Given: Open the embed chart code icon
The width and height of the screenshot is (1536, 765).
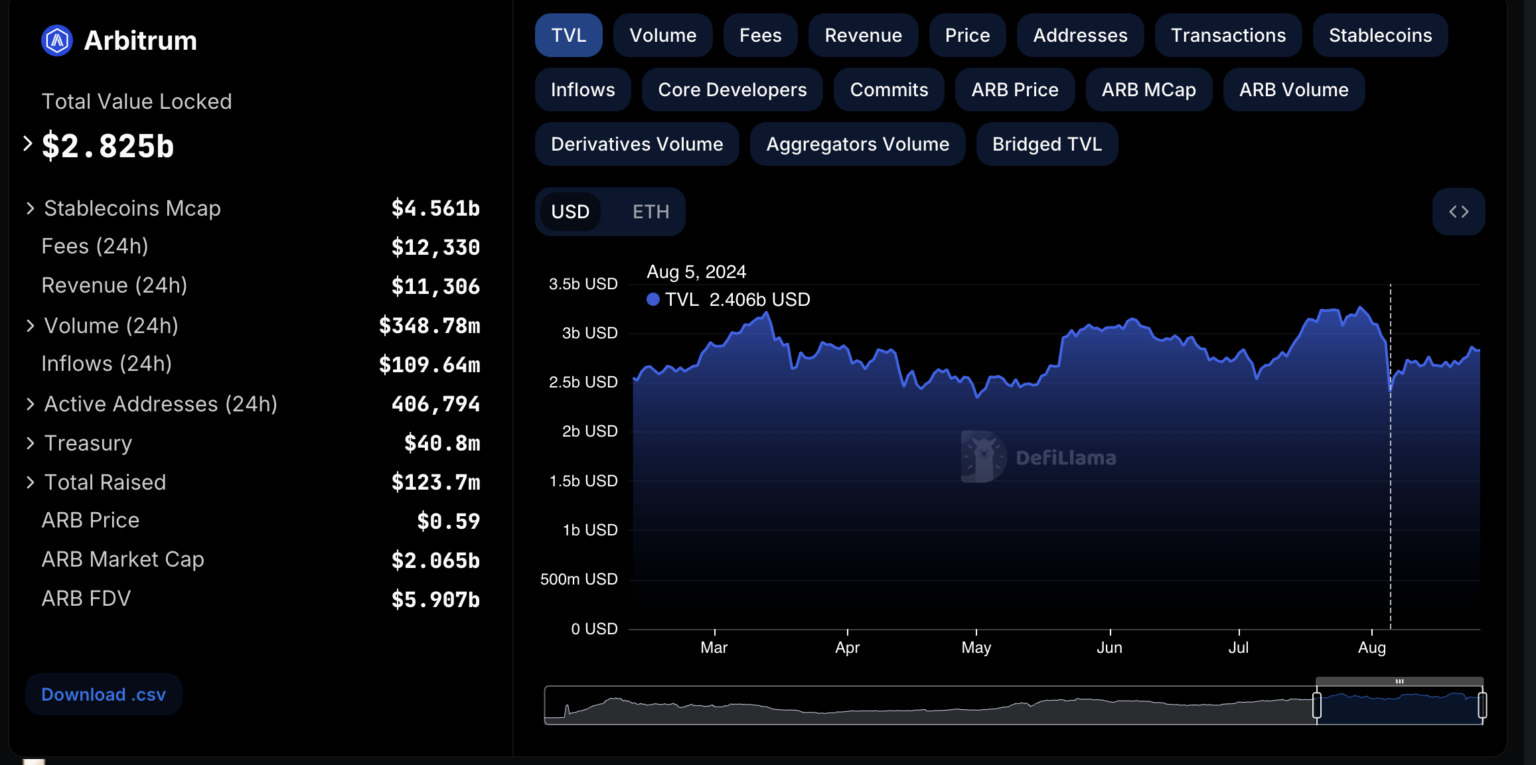Looking at the screenshot, I should click(1459, 212).
